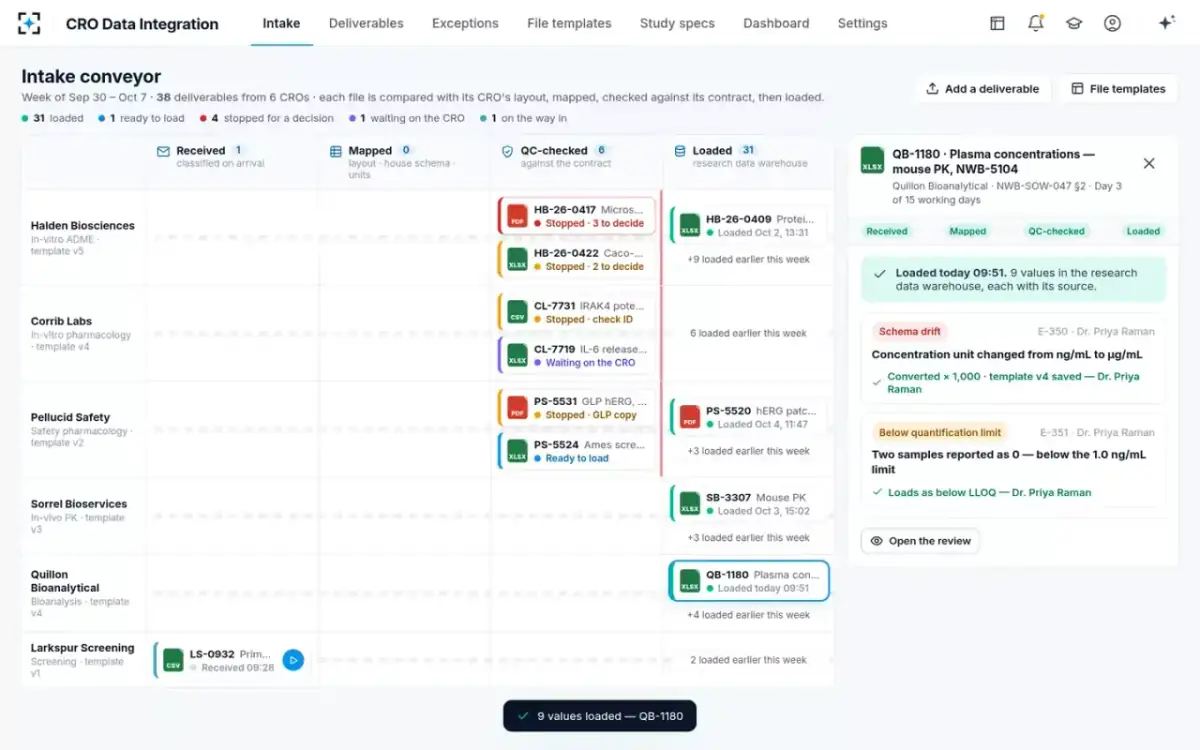Screen dimensions: 1200x750
Task: Click '2 loaded earlier this week' for Larkspur
Action: click(x=748, y=660)
